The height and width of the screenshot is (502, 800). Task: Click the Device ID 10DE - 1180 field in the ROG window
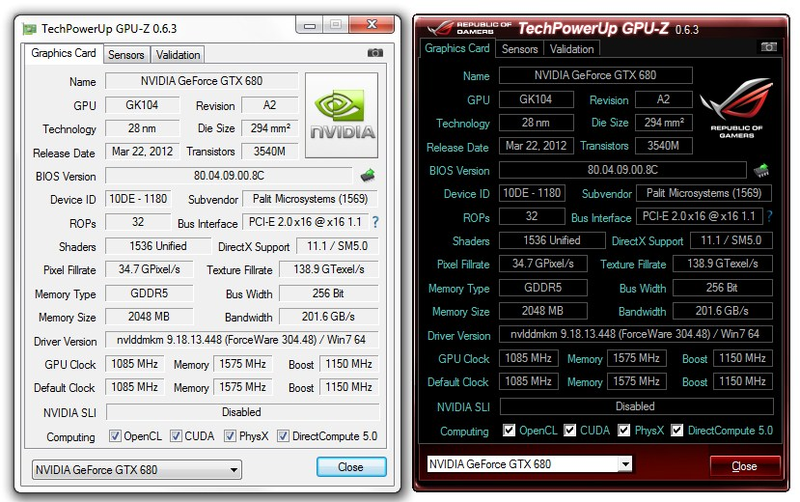pyautogui.click(x=532, y=193)
